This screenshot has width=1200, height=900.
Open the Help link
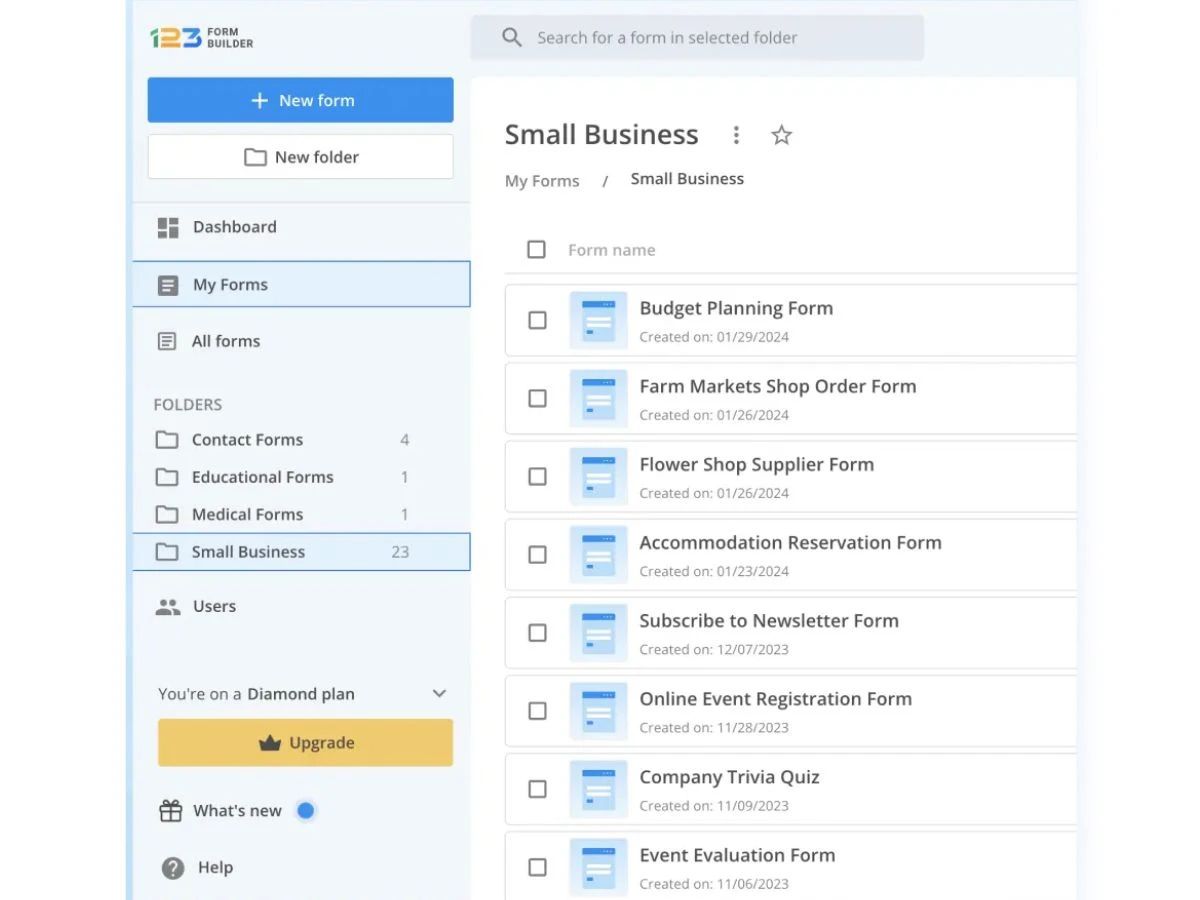[x=215, y=868]
